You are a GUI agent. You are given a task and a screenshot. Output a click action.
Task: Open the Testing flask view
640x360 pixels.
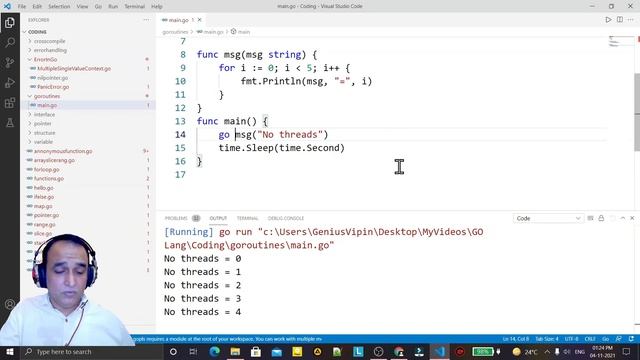coord(10,122)
